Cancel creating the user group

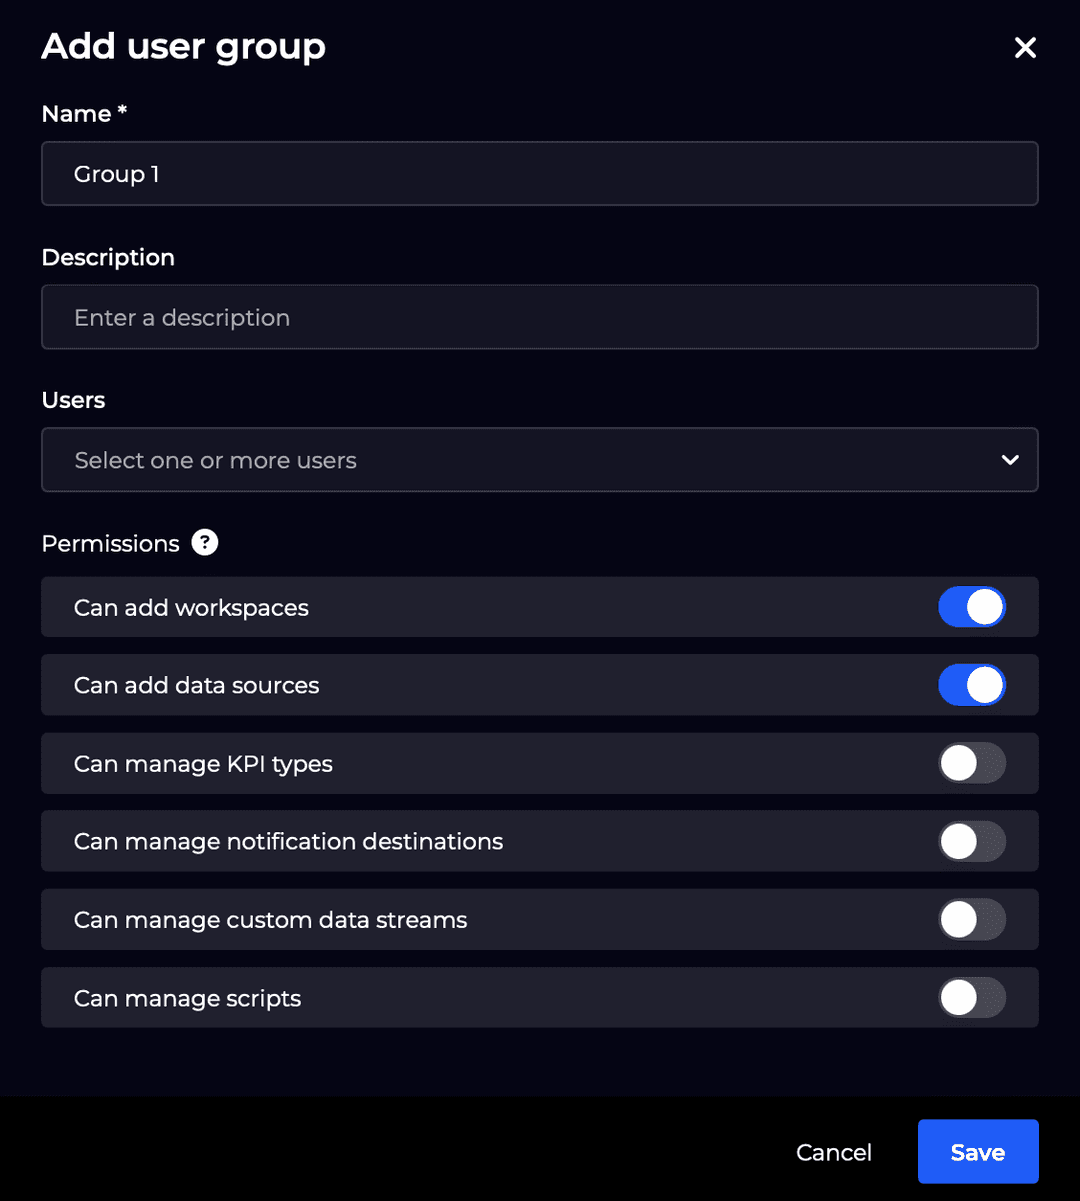pyautogui.click(x=833, y=1151)
